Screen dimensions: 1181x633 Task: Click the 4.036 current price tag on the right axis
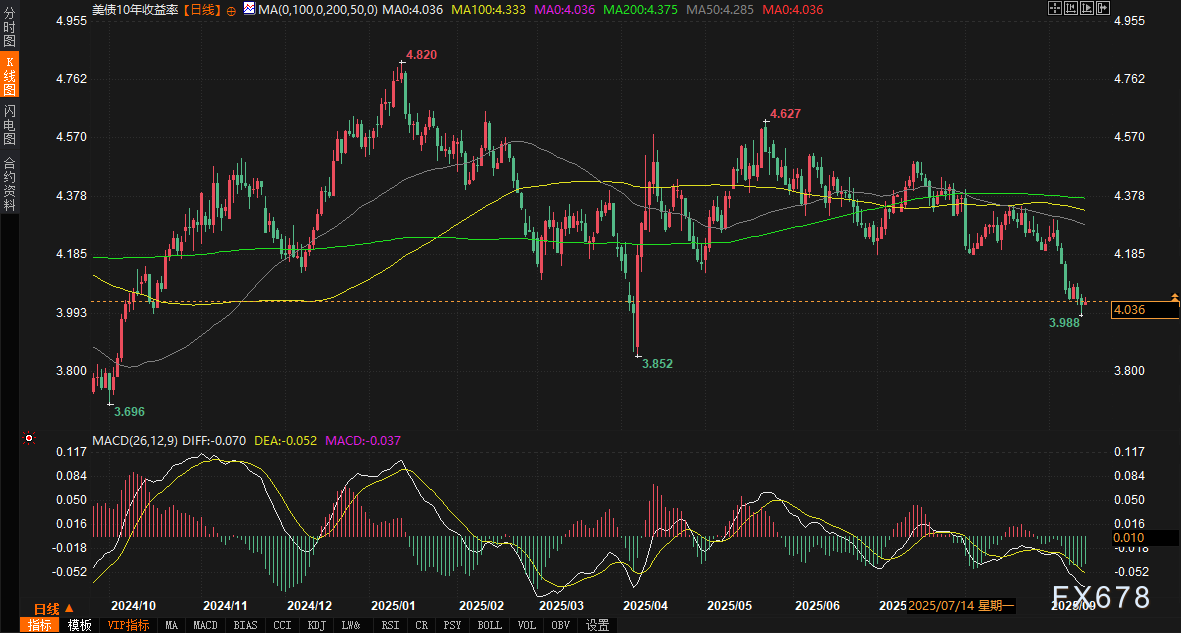tap(1144, 310)
